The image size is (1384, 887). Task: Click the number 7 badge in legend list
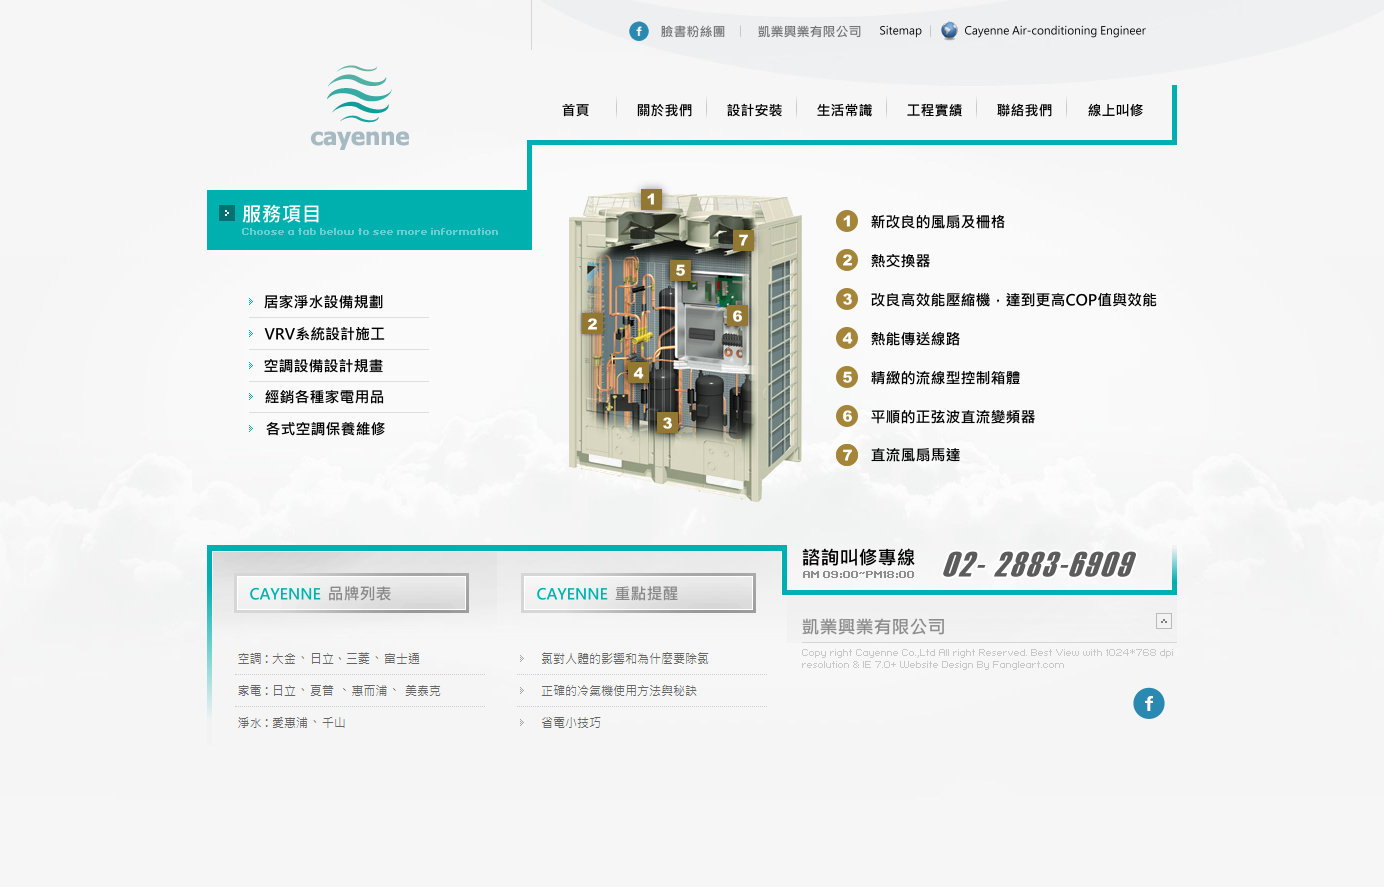click(847, 455)
